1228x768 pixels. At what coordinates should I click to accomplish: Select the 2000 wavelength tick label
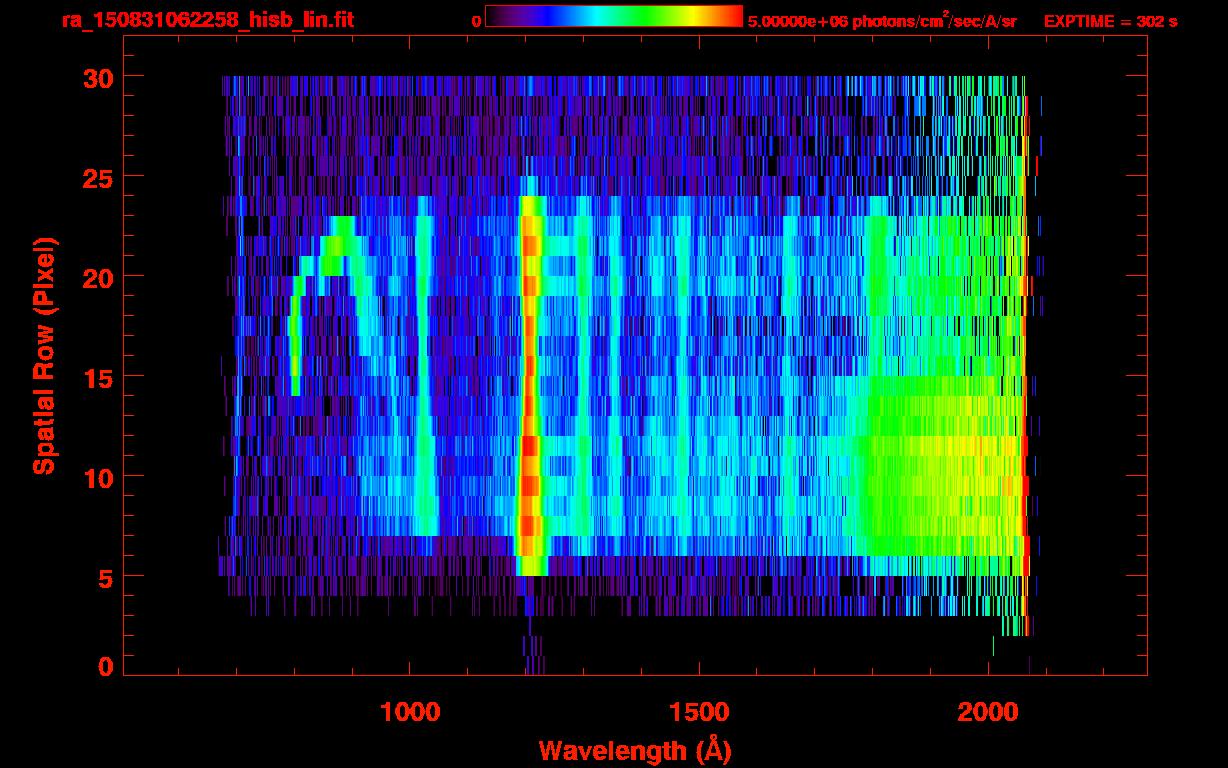(x=989, y=712)
